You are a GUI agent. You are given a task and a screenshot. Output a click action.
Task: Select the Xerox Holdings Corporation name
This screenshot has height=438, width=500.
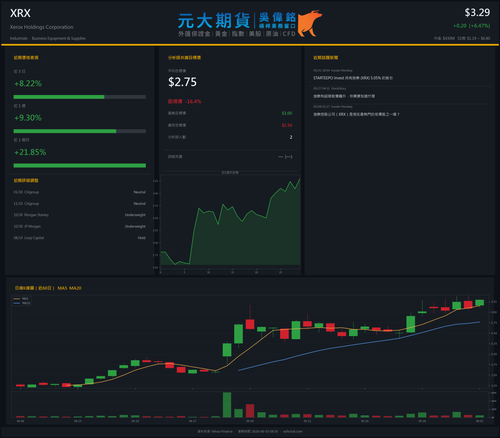pos(42,27)
